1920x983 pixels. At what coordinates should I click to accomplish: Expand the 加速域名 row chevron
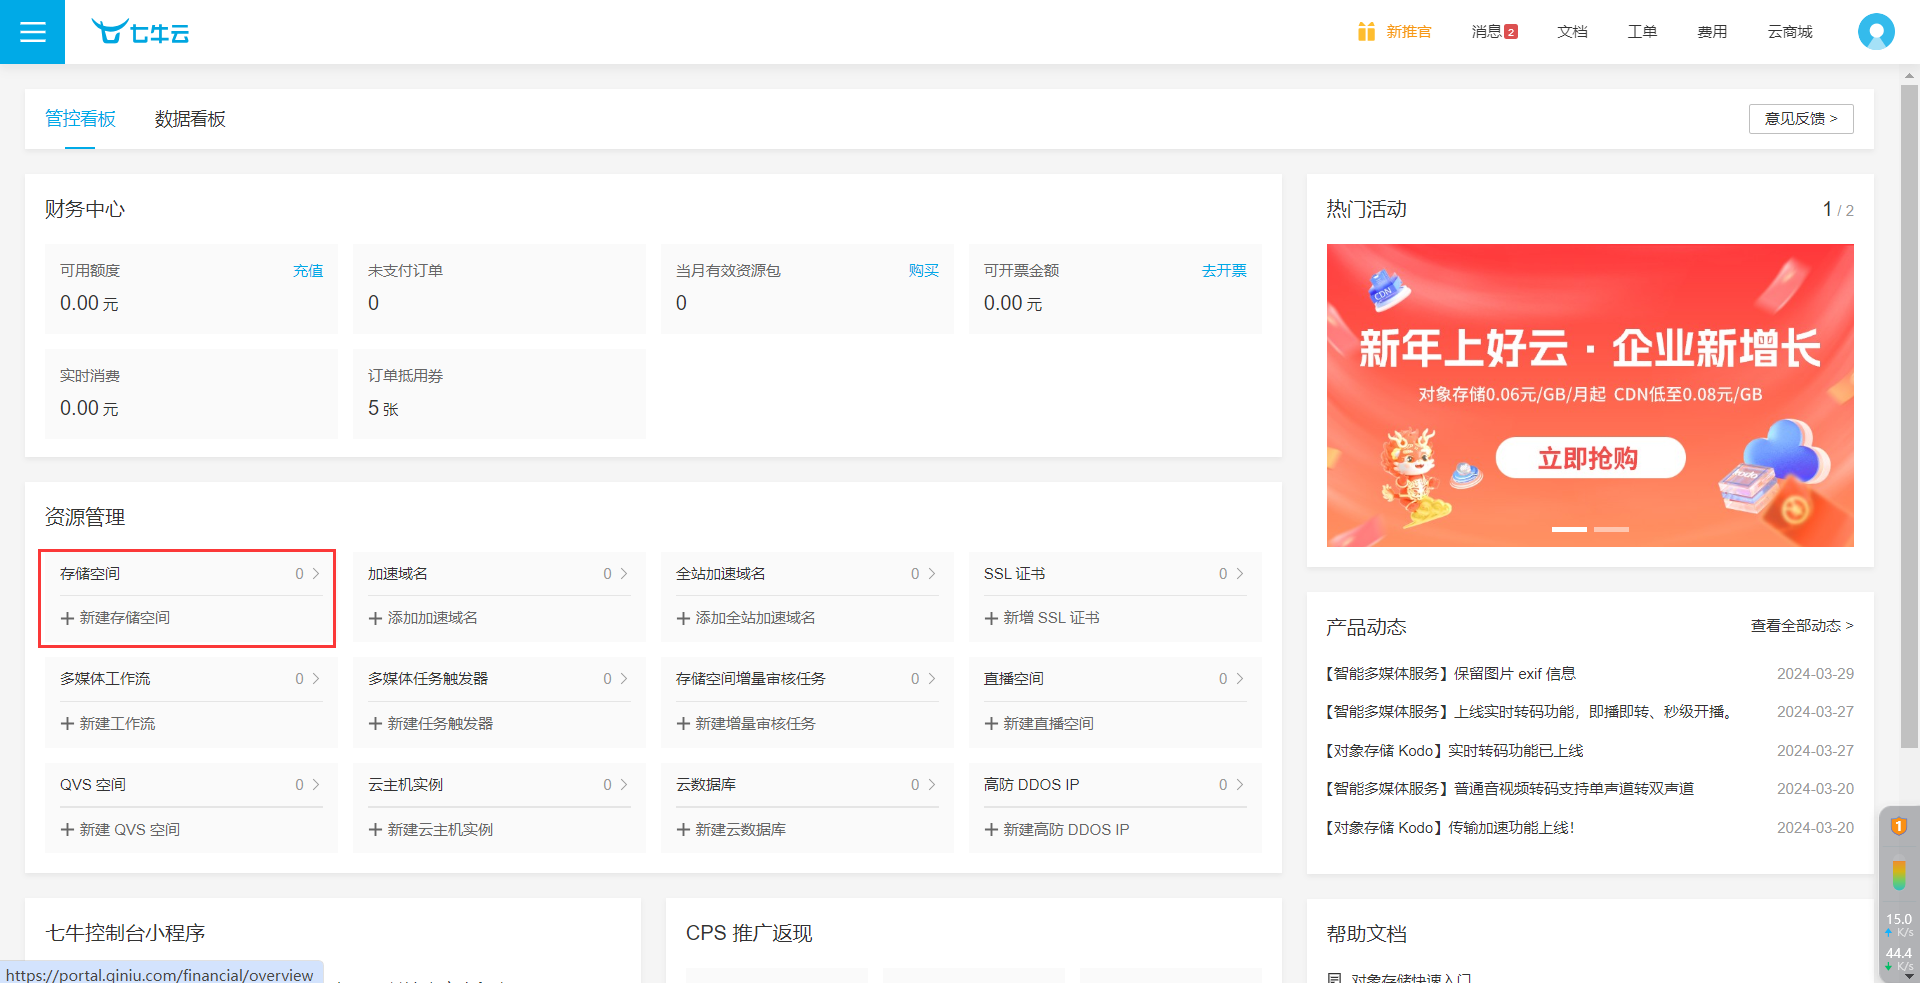coord(624,573)
